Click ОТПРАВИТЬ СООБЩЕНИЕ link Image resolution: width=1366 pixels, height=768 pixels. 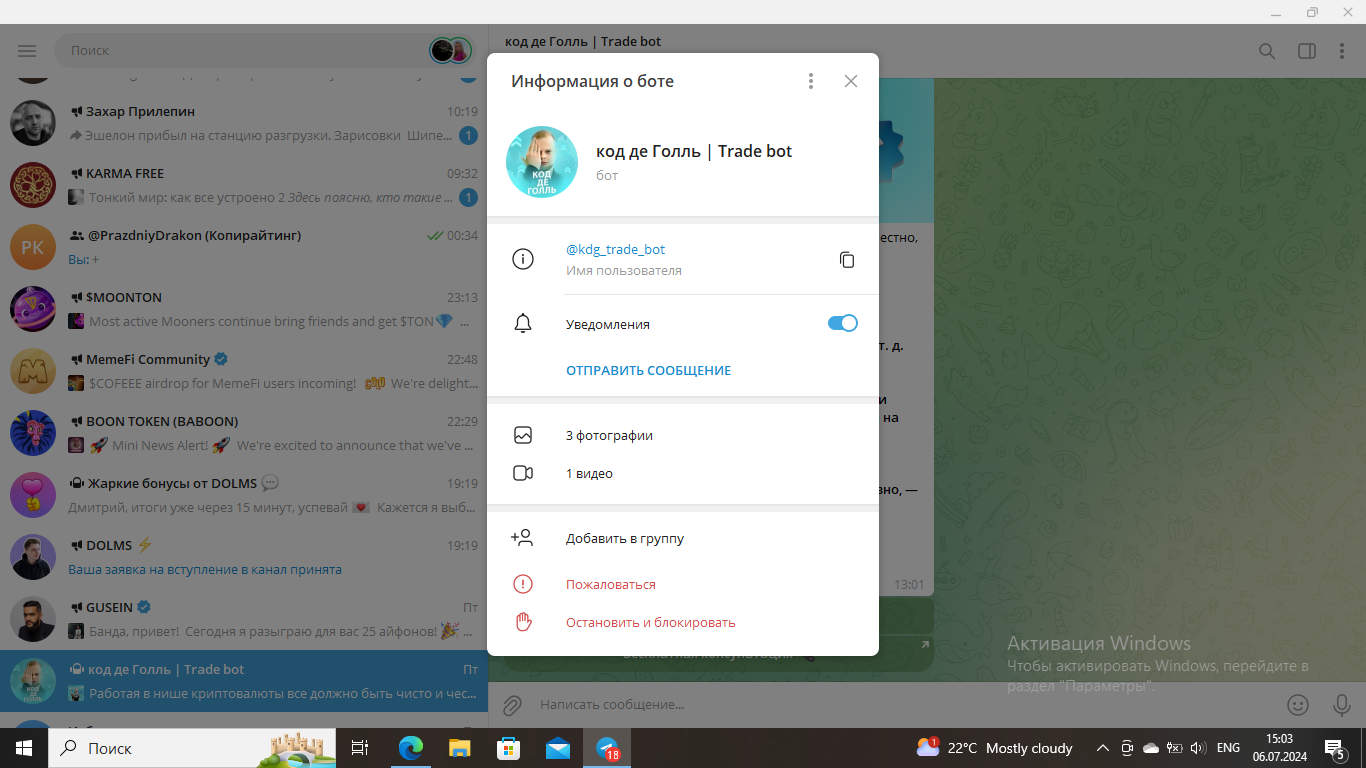point(648,370)
